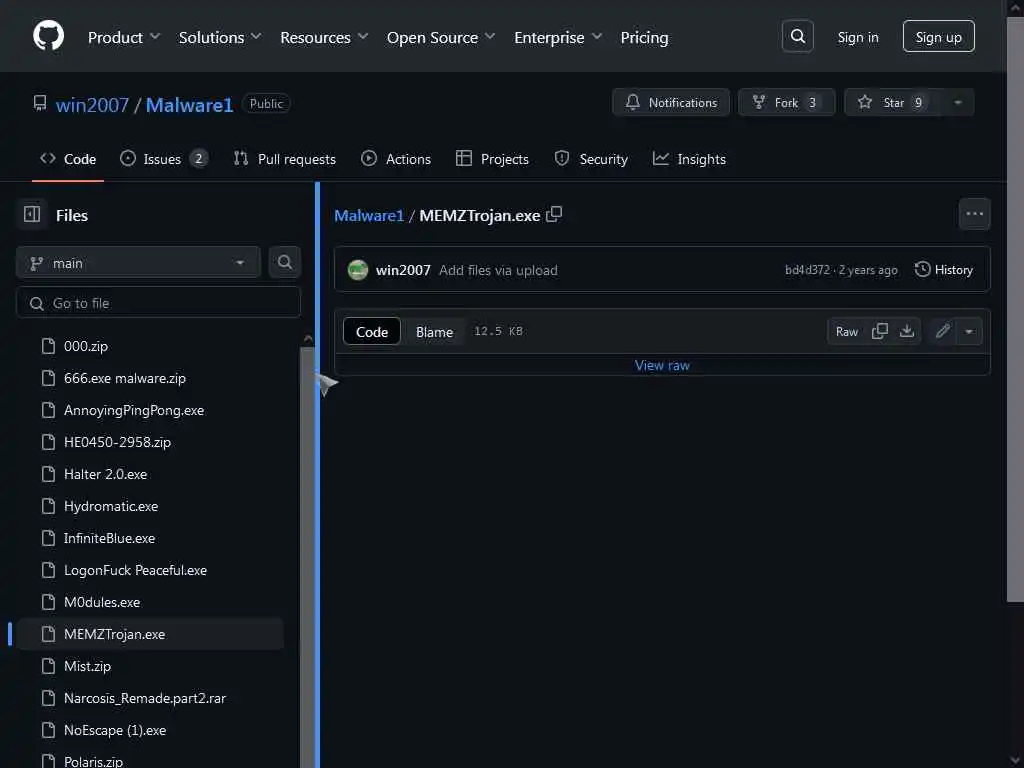Open the main branch selector dropdown

(x=138, y=263)
